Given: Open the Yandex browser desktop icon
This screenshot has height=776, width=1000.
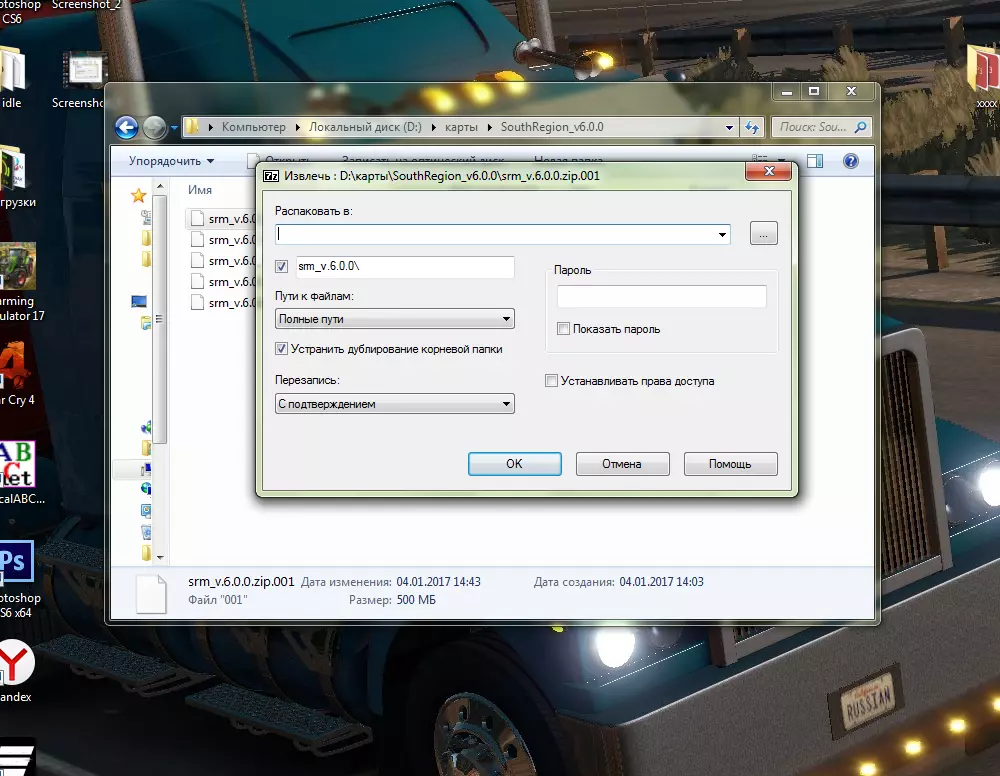Looking at the screenshot, I should click(17, 671).
